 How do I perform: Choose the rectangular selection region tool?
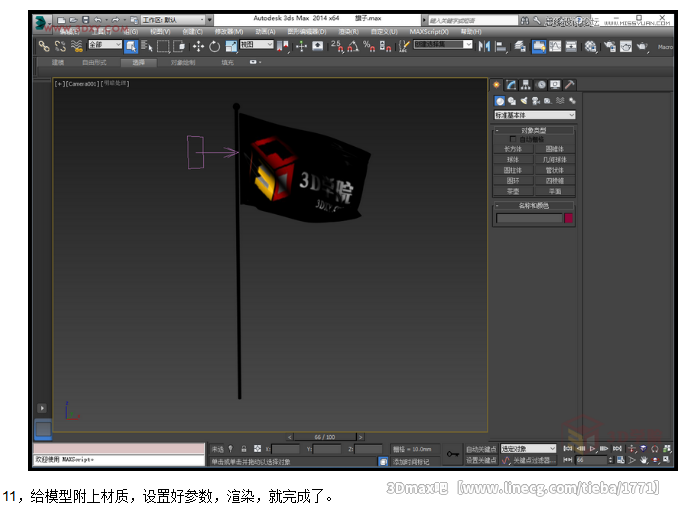point(163,46)
